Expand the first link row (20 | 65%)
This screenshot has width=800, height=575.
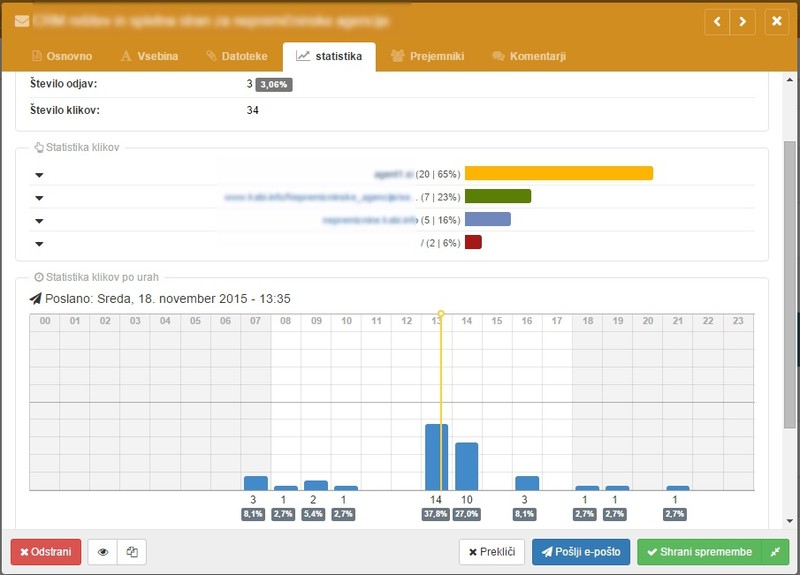39,174
